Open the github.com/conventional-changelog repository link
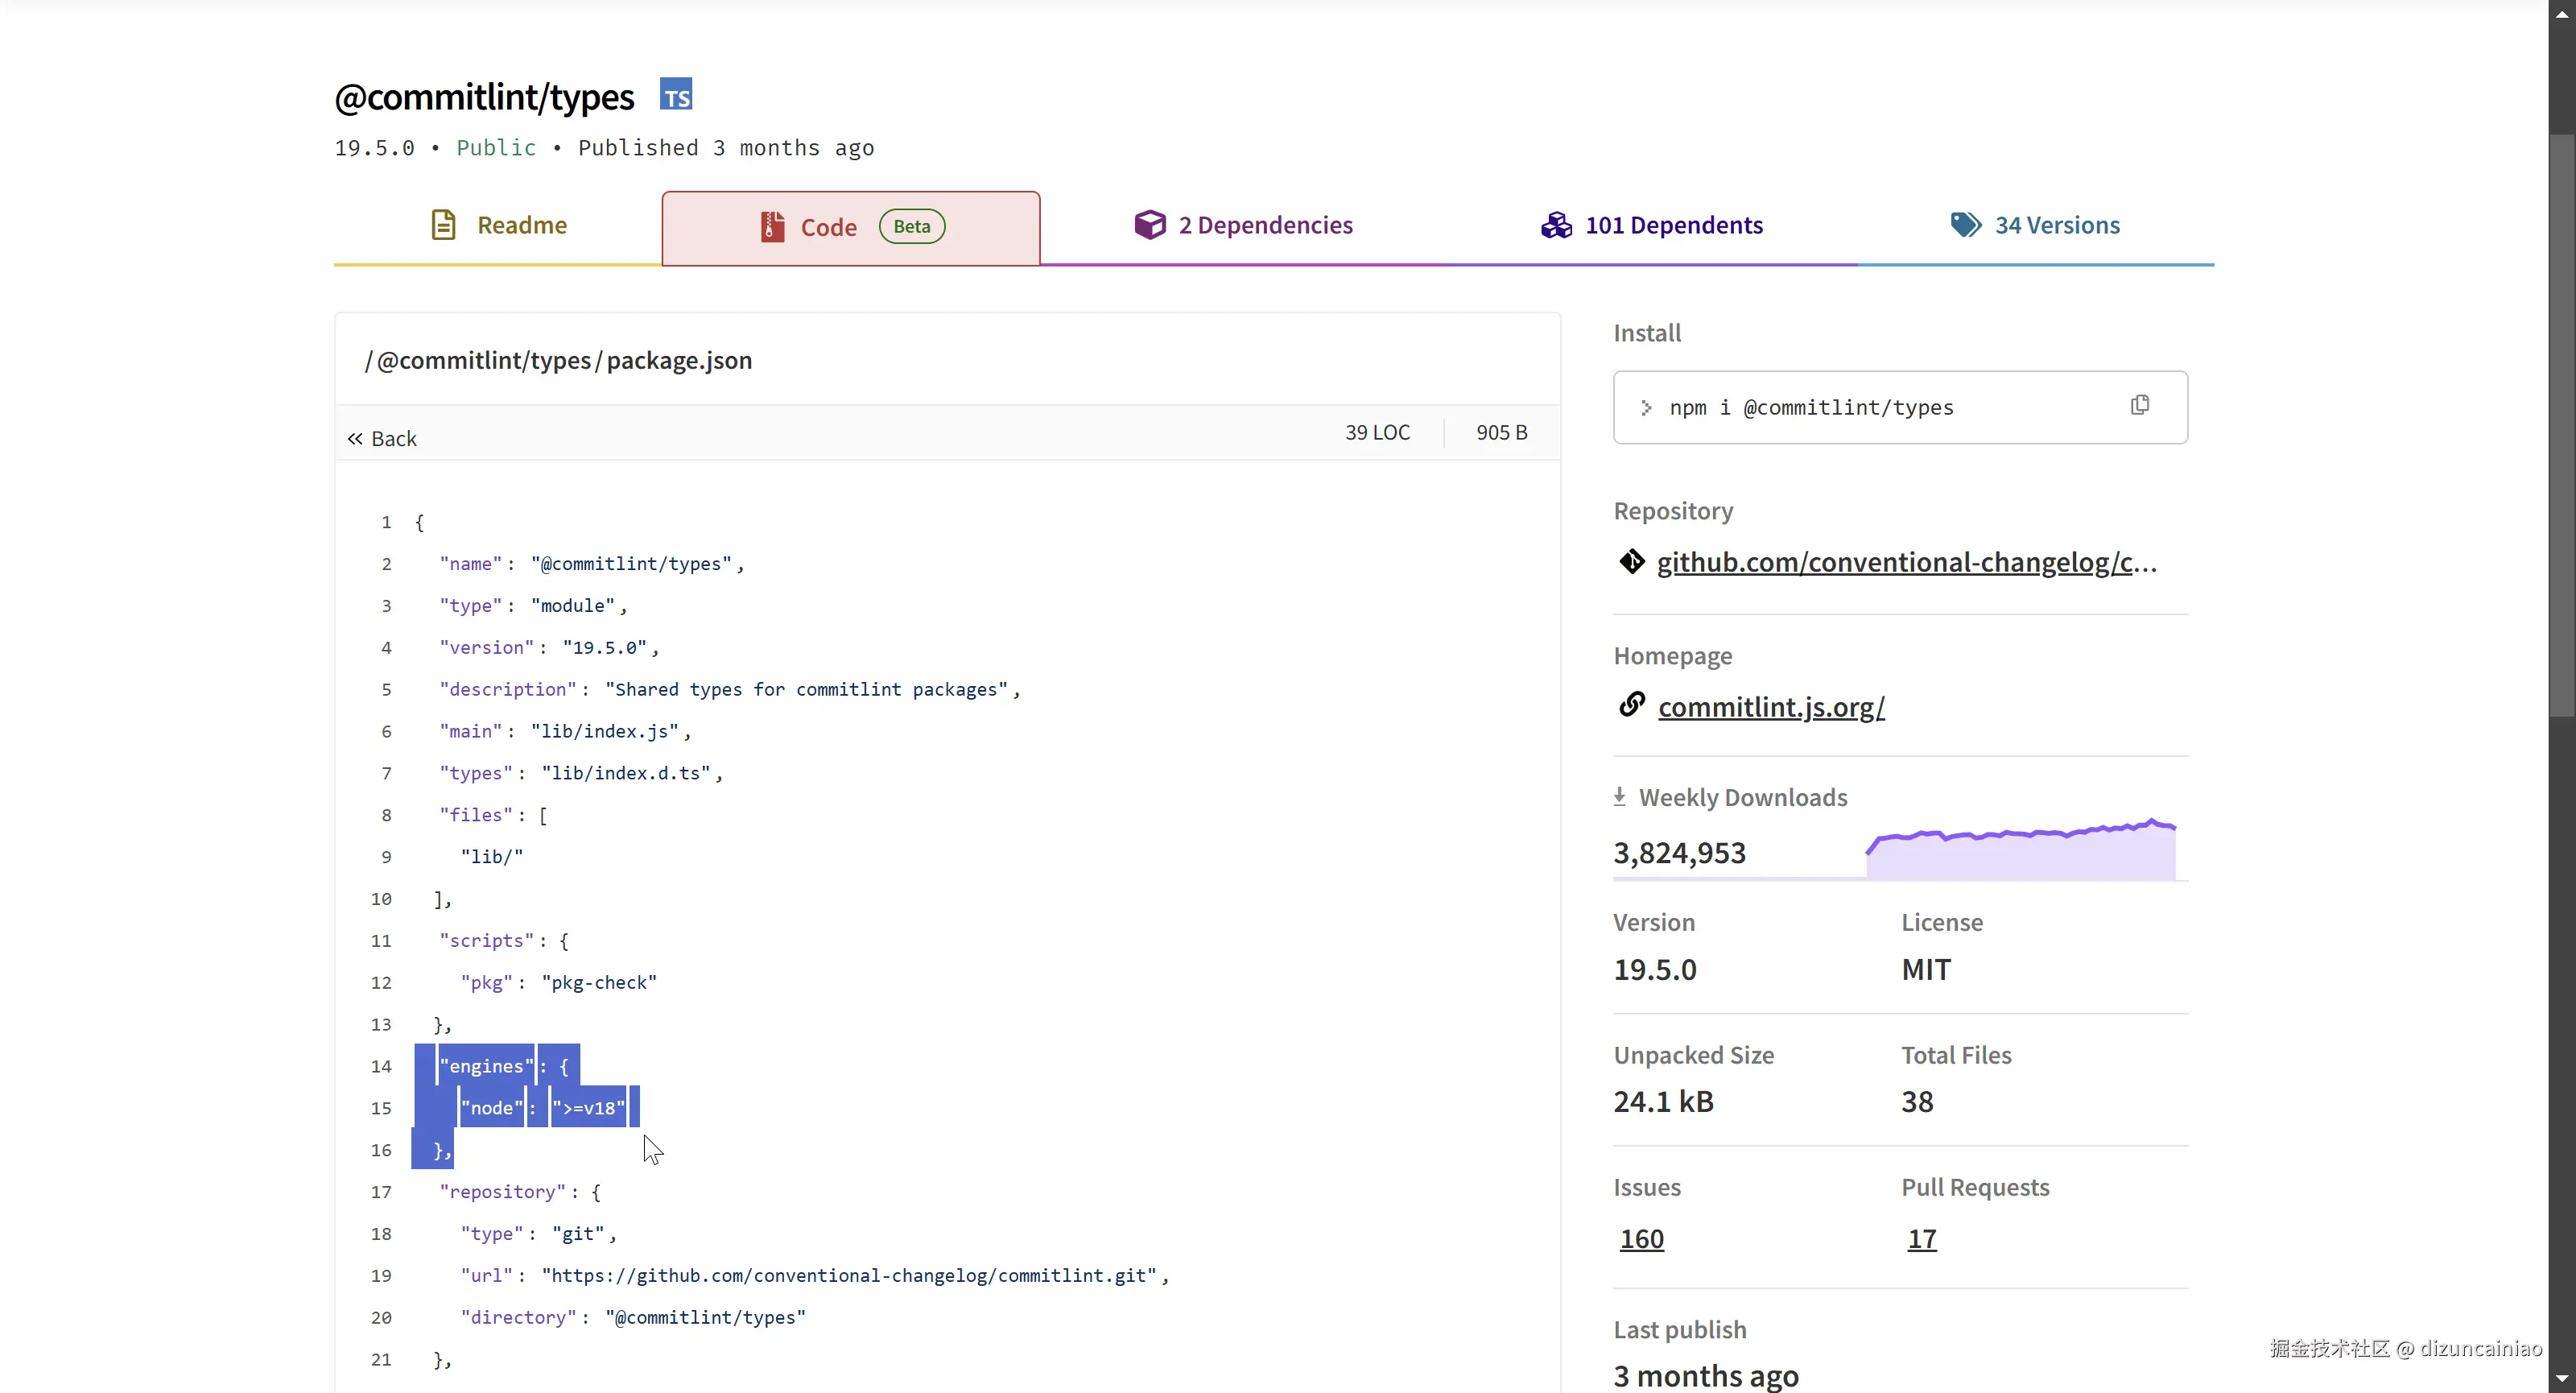 click(x=1905, y=563)
